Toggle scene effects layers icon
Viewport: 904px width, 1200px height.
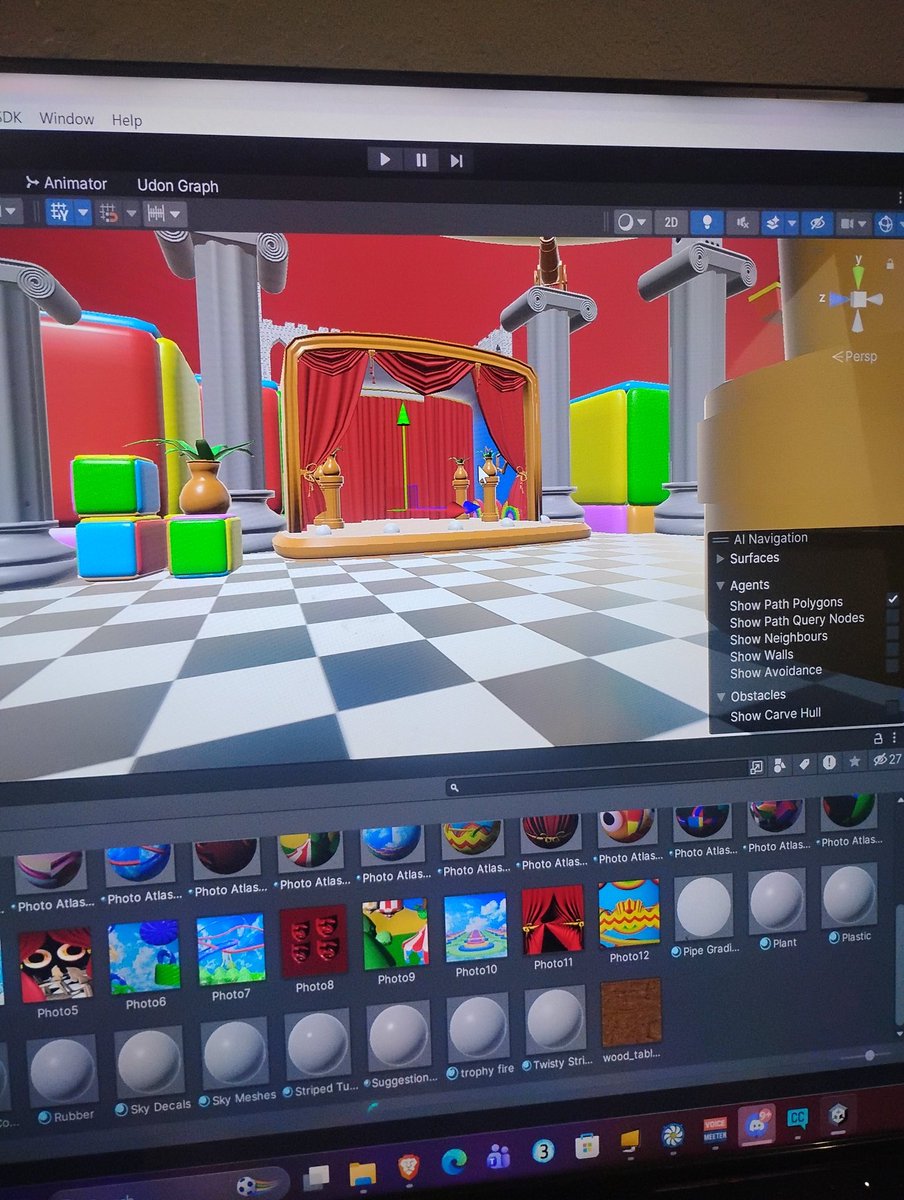772,223
